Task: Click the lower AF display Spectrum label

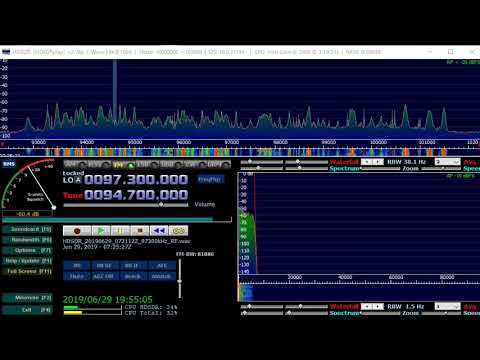Action: pyautogui.click(x=345, y=313)
